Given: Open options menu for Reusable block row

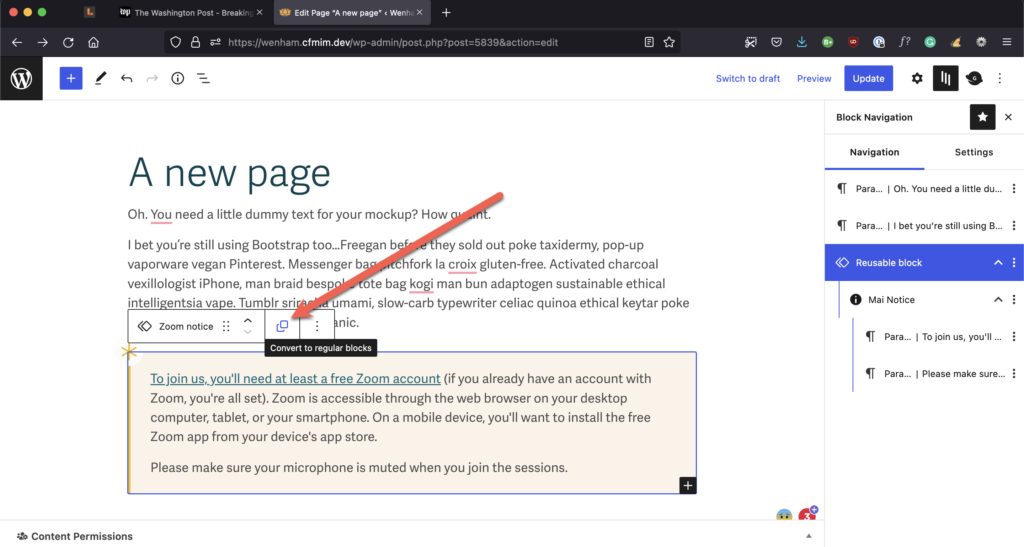Looking at the screenshot, I should tap(1014, 263).
